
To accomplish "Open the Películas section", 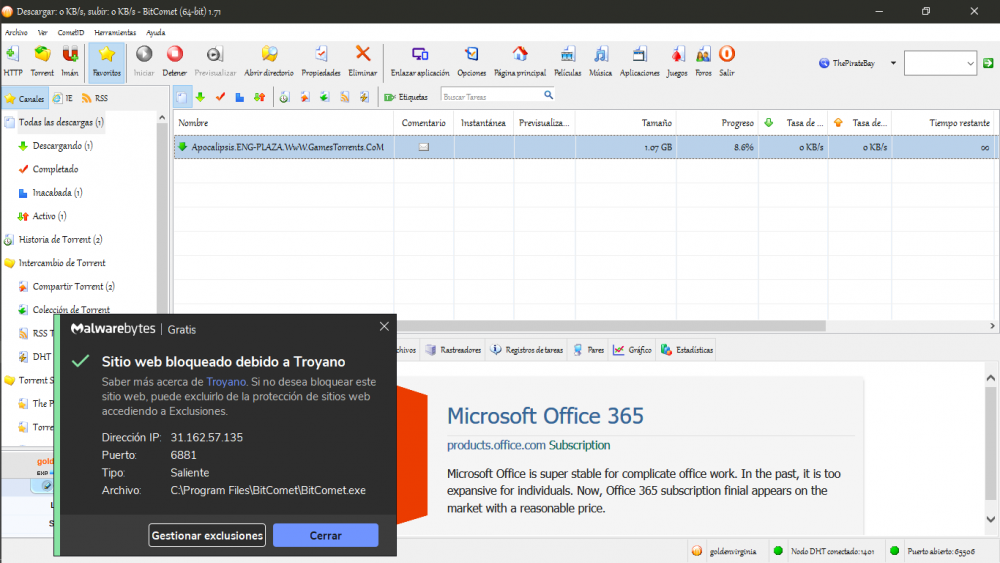I will click(568, 61).
